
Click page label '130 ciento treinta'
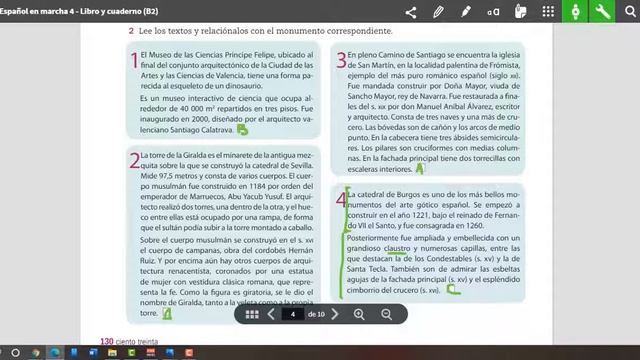pos(129,341)
